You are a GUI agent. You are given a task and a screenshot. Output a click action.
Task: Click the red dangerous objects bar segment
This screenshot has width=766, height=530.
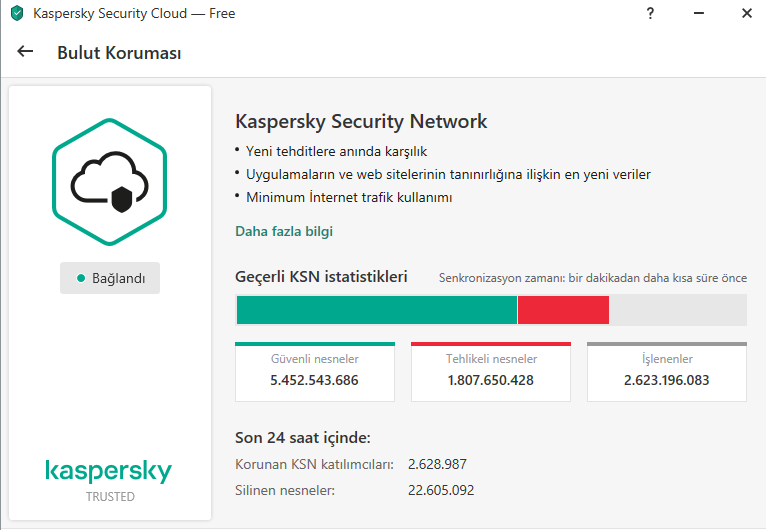(x=563, y=310)
